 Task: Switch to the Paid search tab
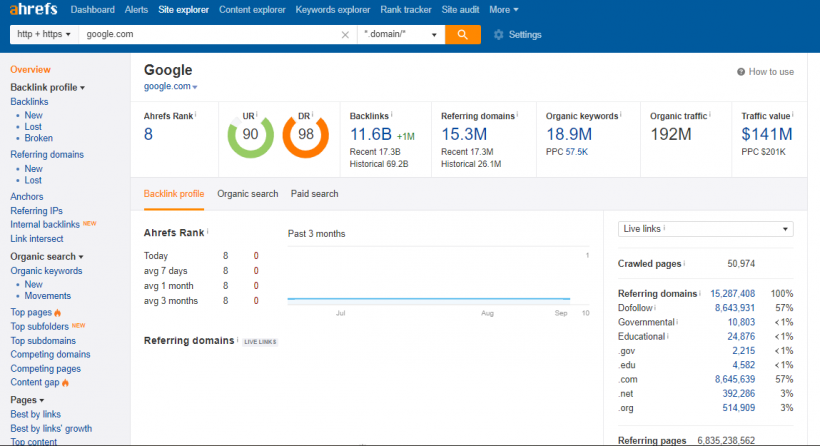(x=314, y=194)
